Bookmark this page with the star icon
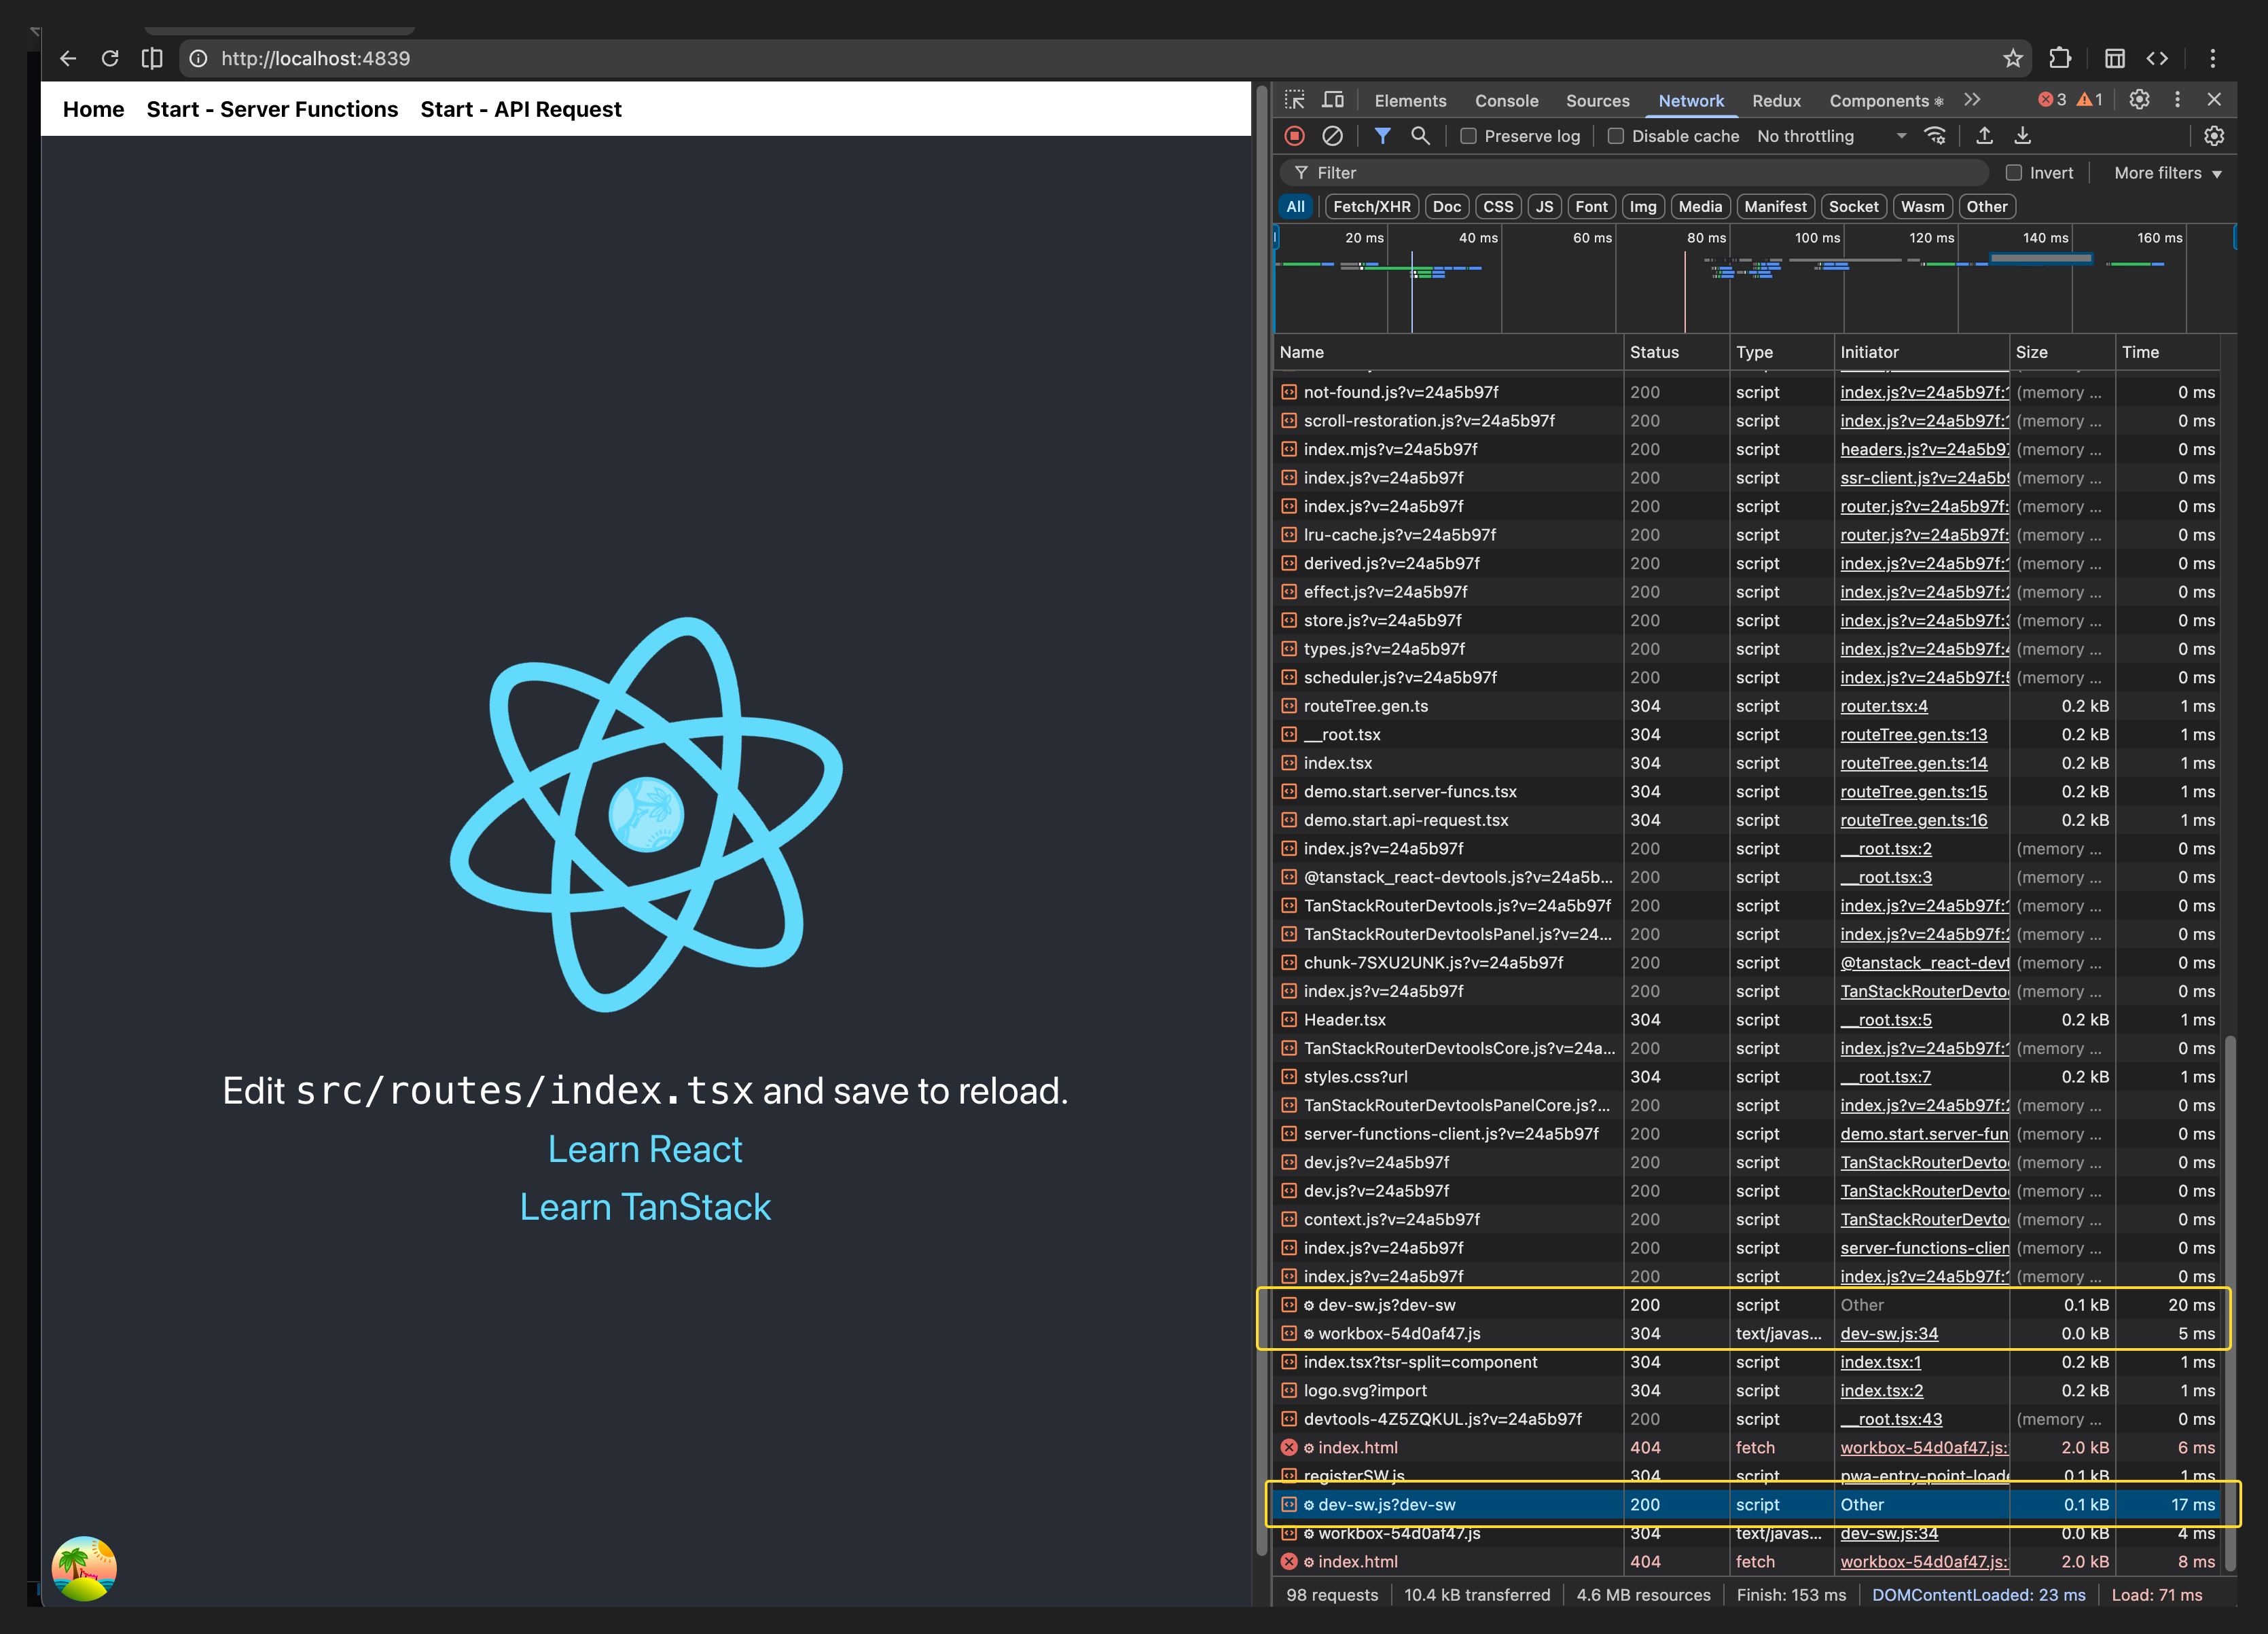This screenshot has width=2268, height=1634. coord(2013,58)
